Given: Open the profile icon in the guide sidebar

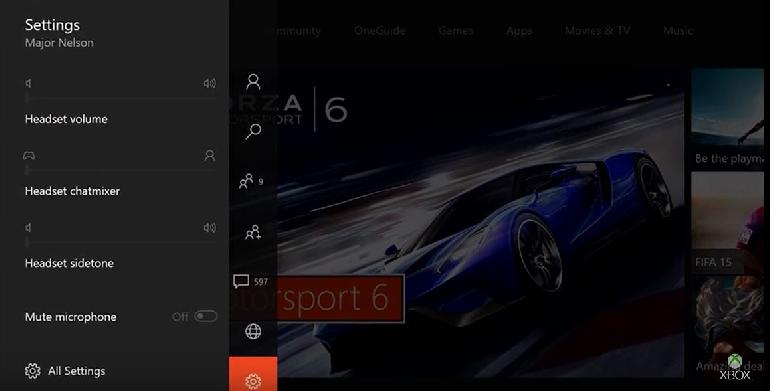Looking at the screenshot, I should (253, 82).
